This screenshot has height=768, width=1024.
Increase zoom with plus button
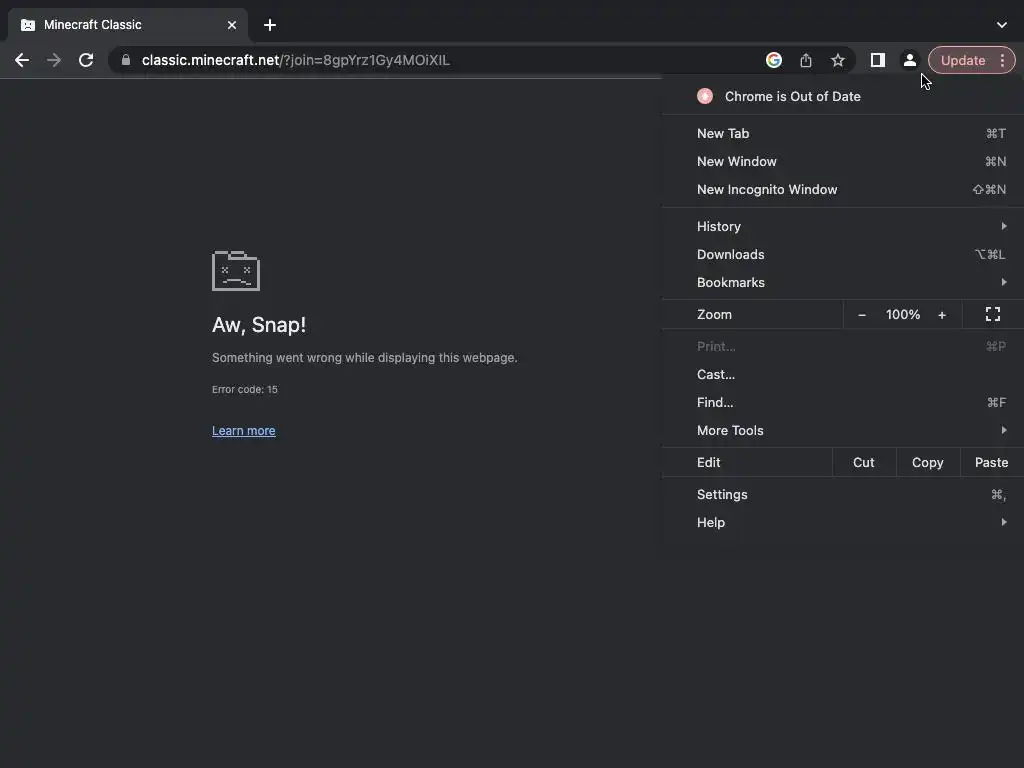click(942, 315)
